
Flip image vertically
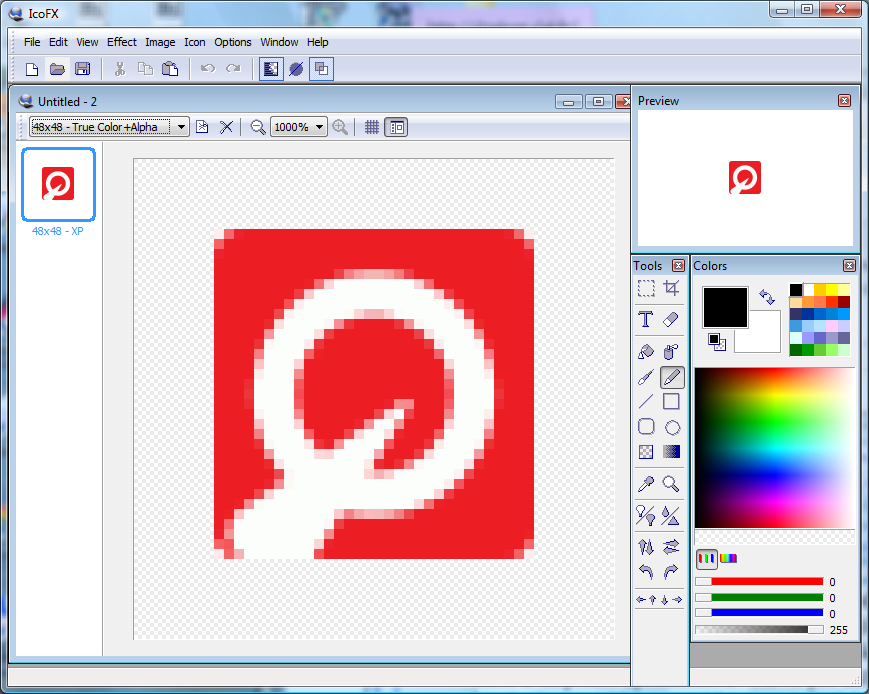tap(646, 547)
